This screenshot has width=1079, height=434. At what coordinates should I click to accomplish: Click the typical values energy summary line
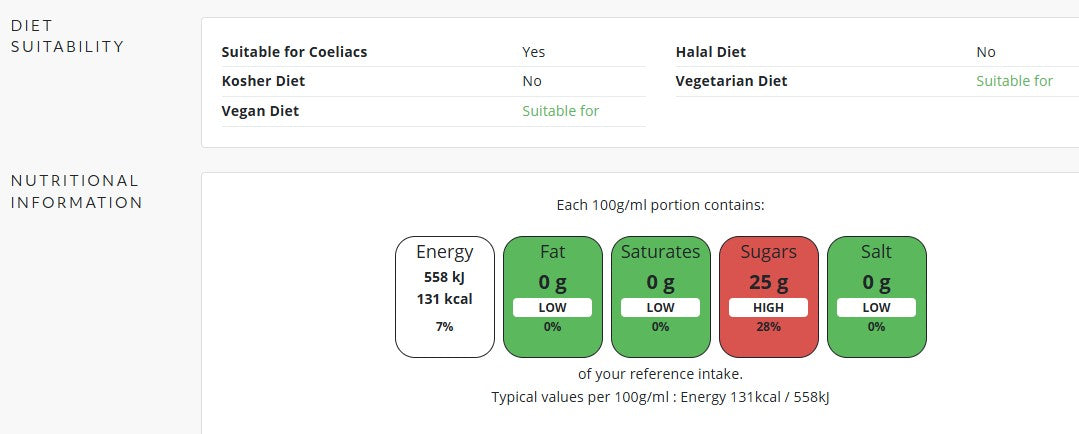(x=661, y=397)
